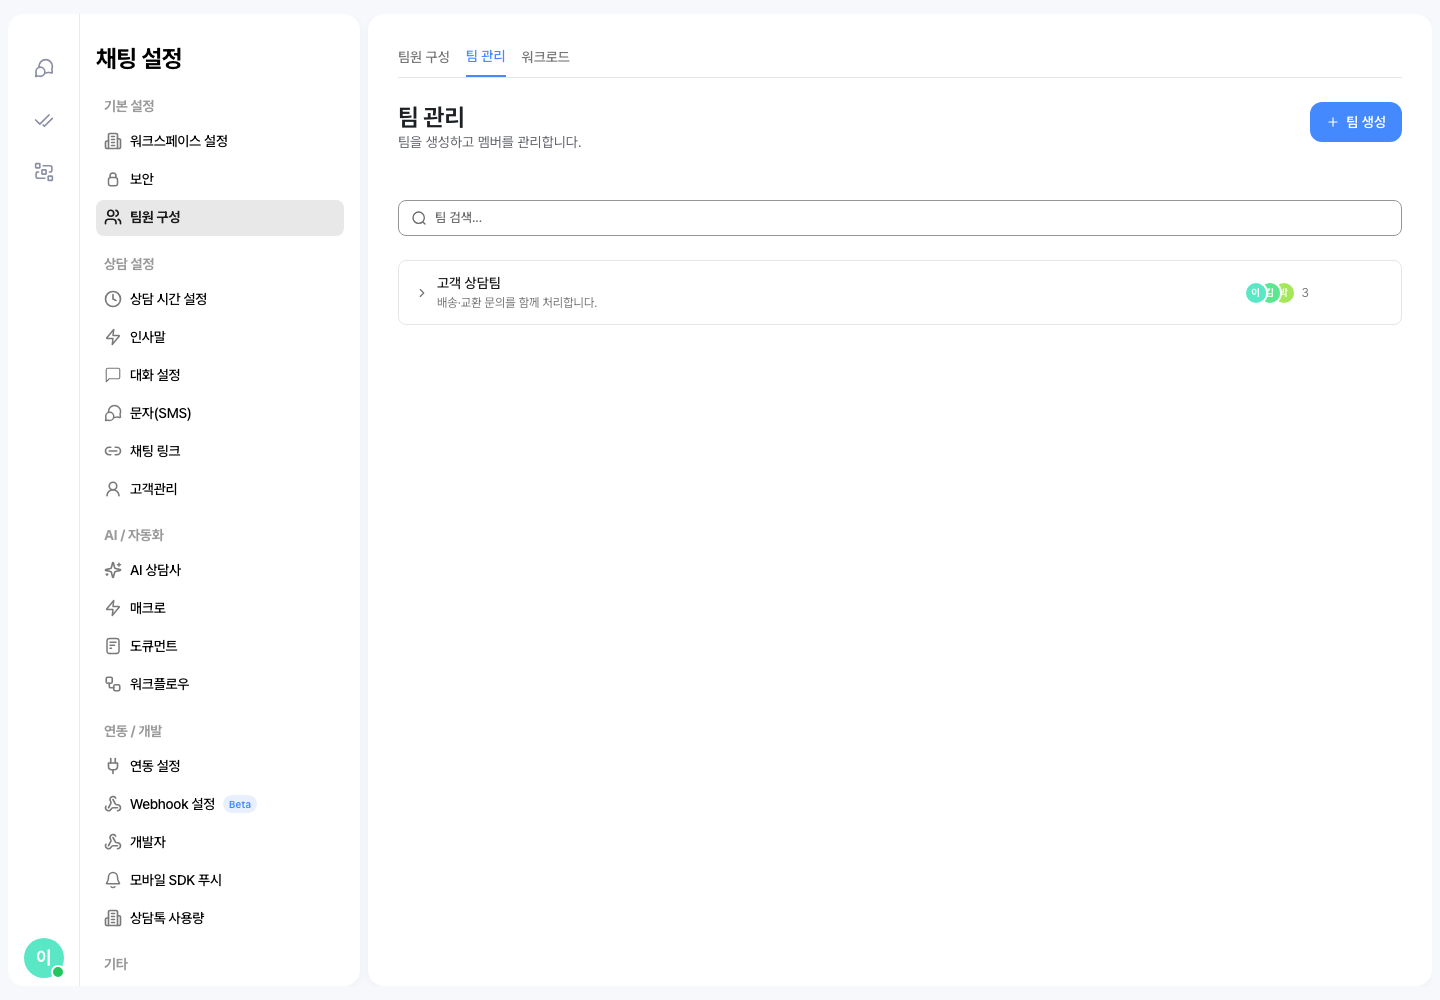Click the member avatars of 고객 상담팀
Image resolution: width=1440 pixels, height=1000 pixels.
1270,293
